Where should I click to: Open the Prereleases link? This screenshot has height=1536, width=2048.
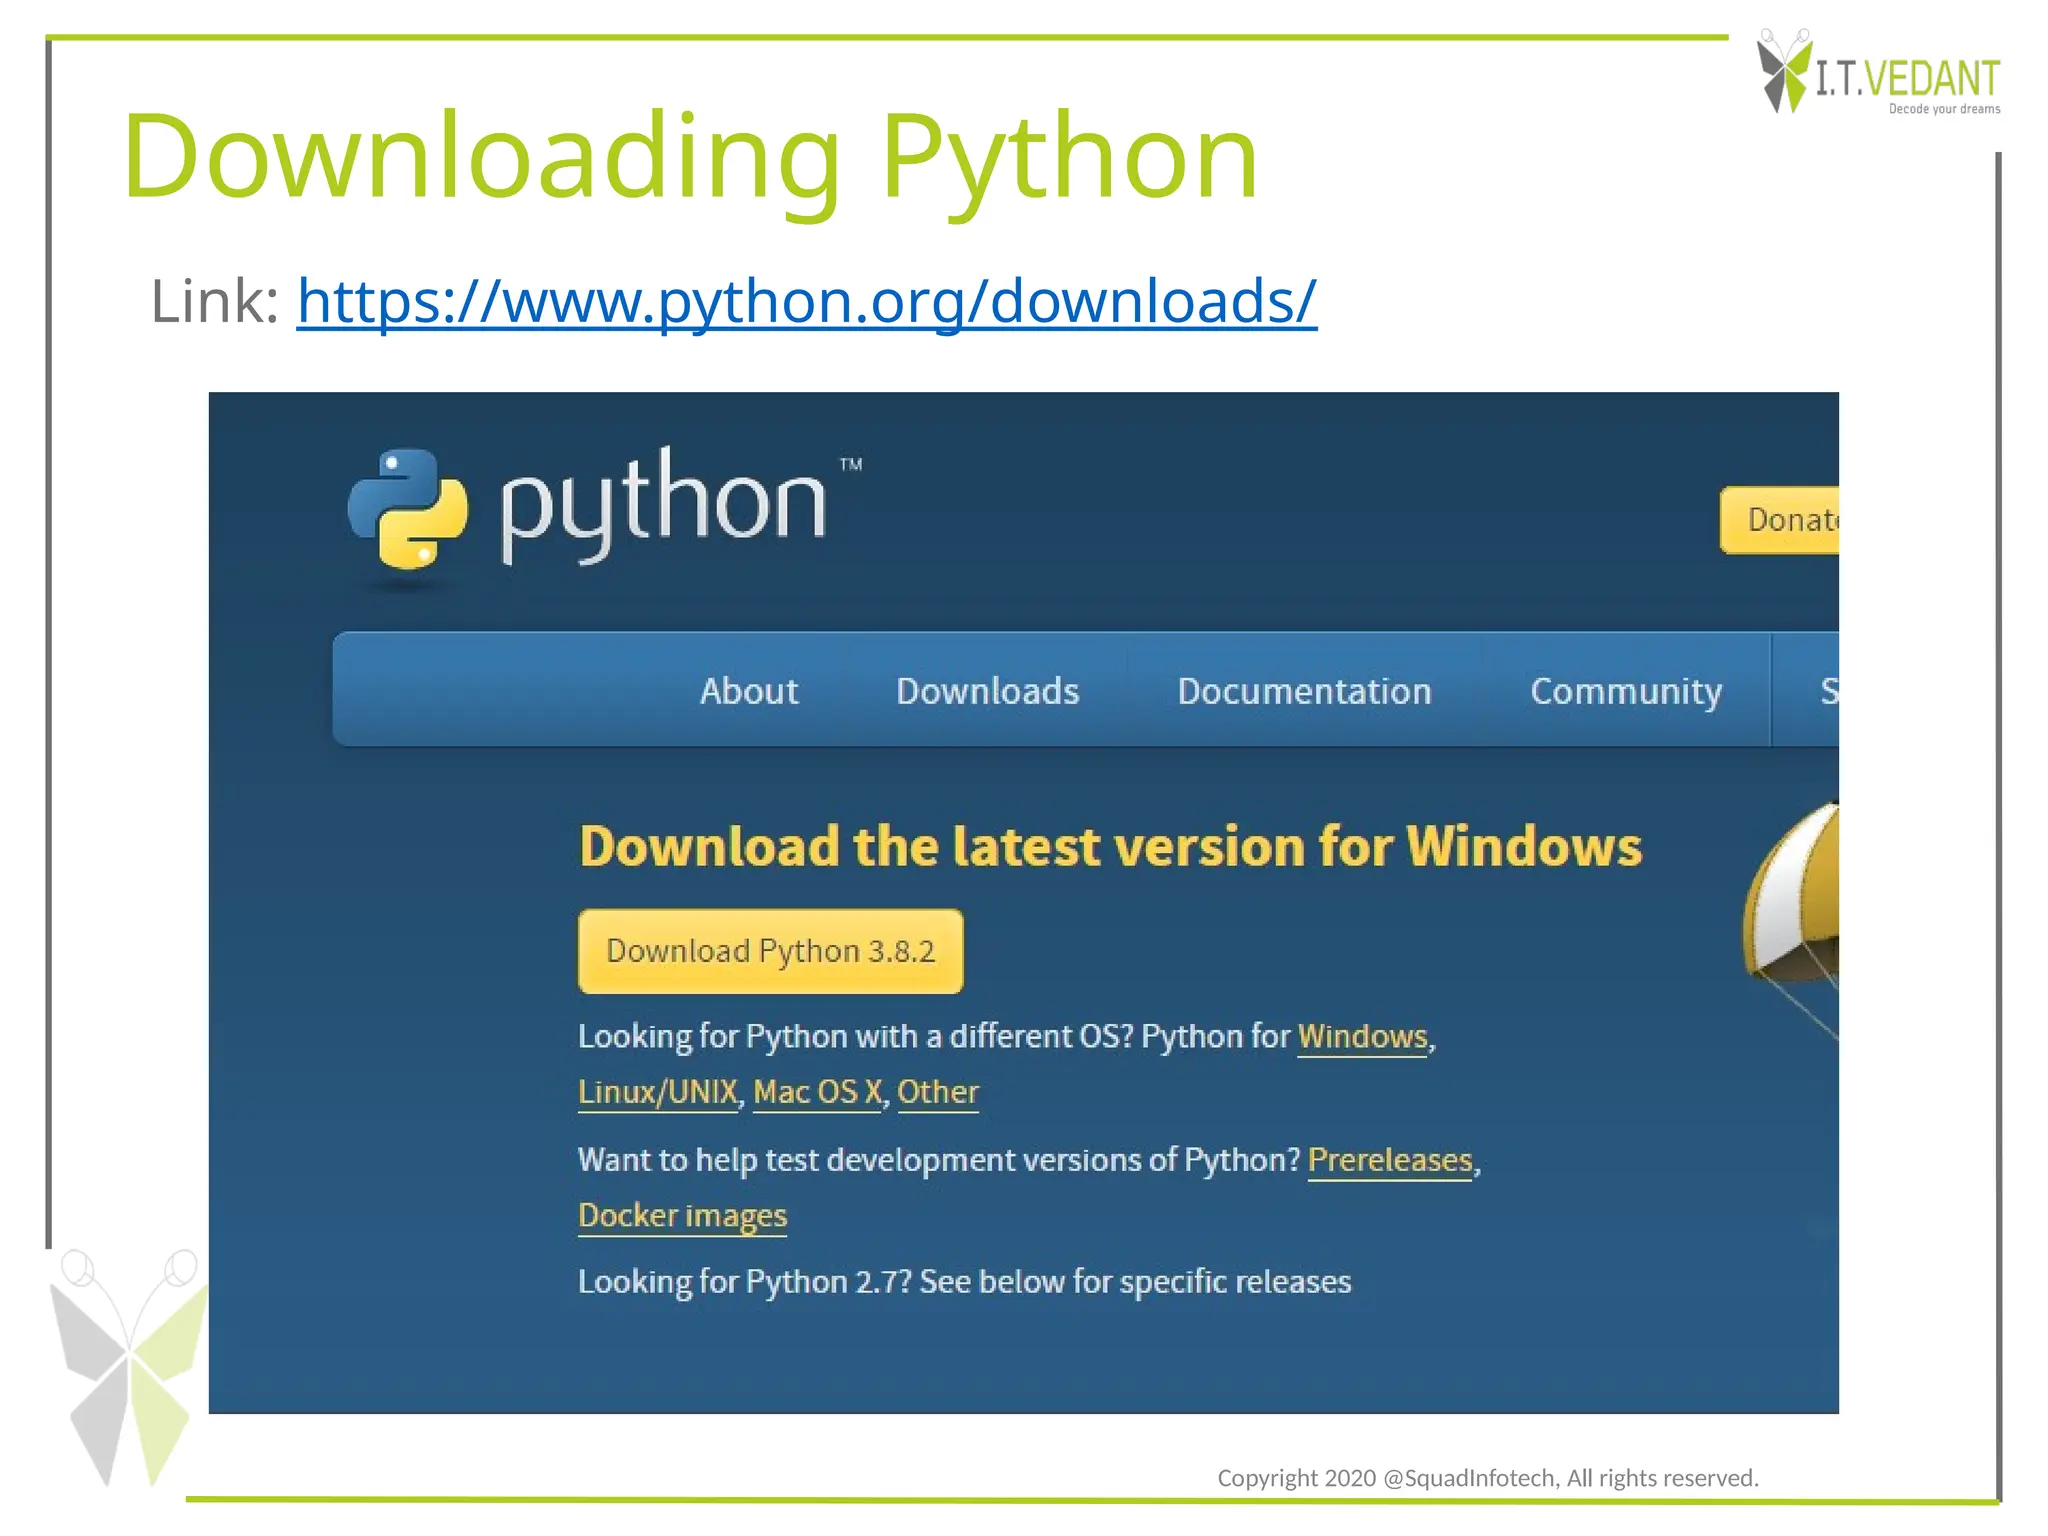coord(1389,1160)
